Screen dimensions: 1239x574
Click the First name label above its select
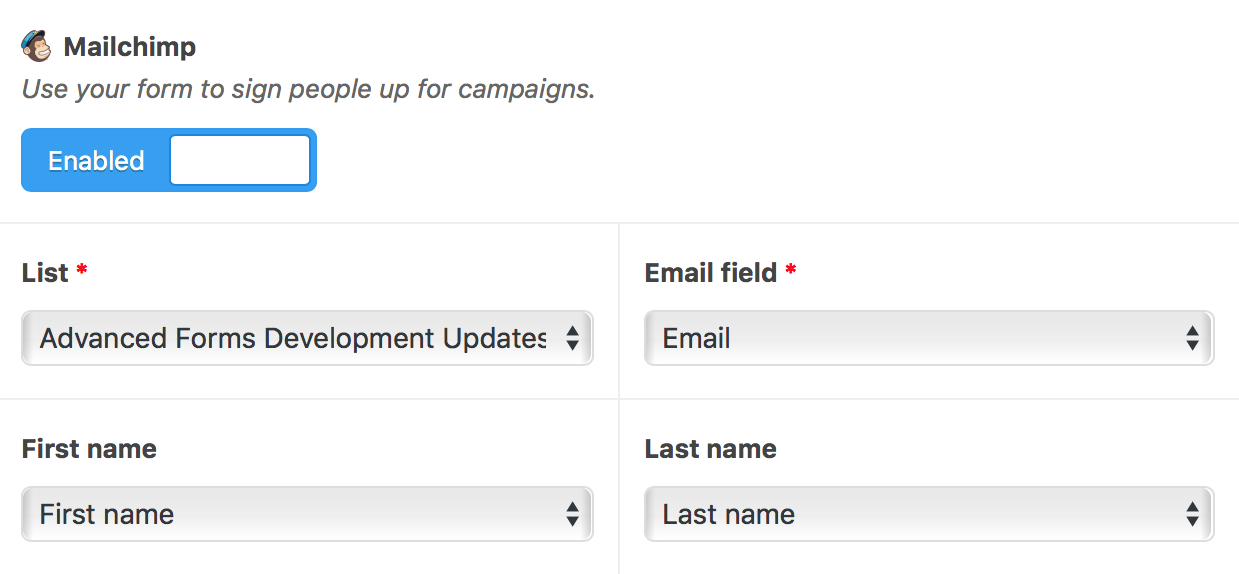click(x=89, y=449)
